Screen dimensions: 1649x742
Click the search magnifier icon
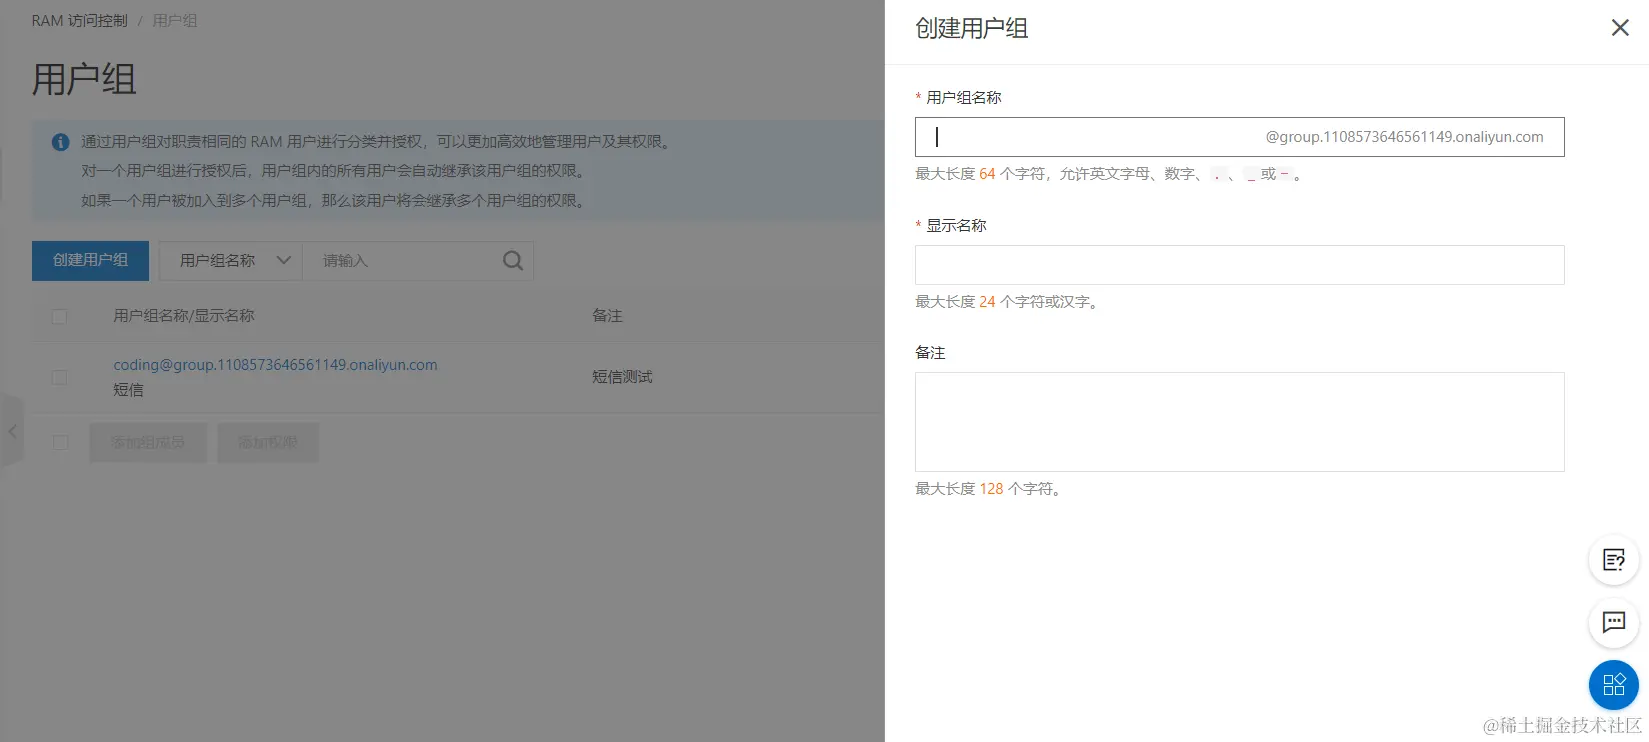(512, 261)
